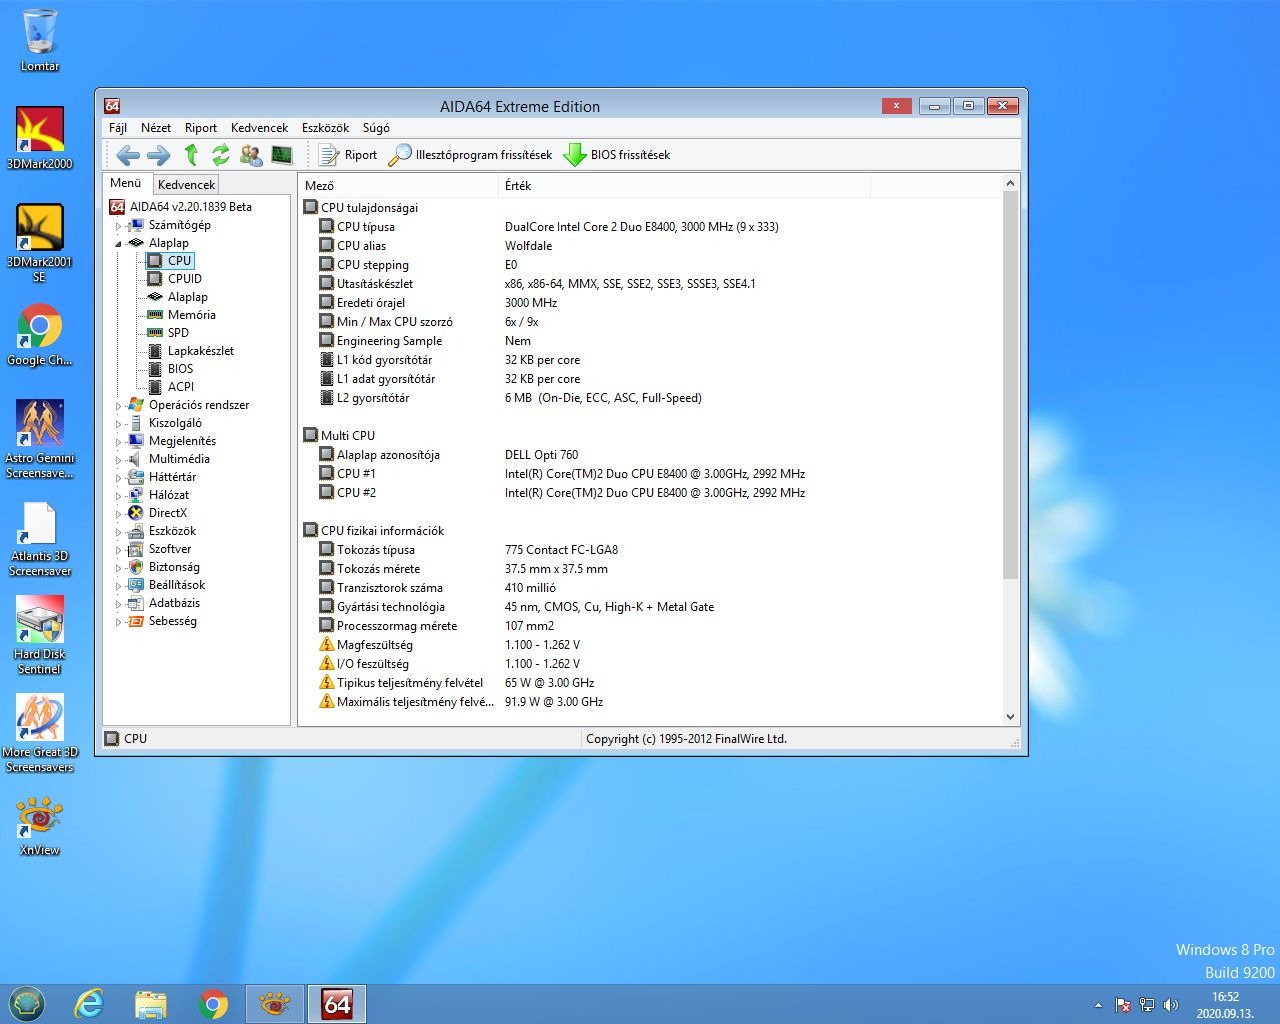
Task: Select CPUID in the tree
Action: click(184, 279)
